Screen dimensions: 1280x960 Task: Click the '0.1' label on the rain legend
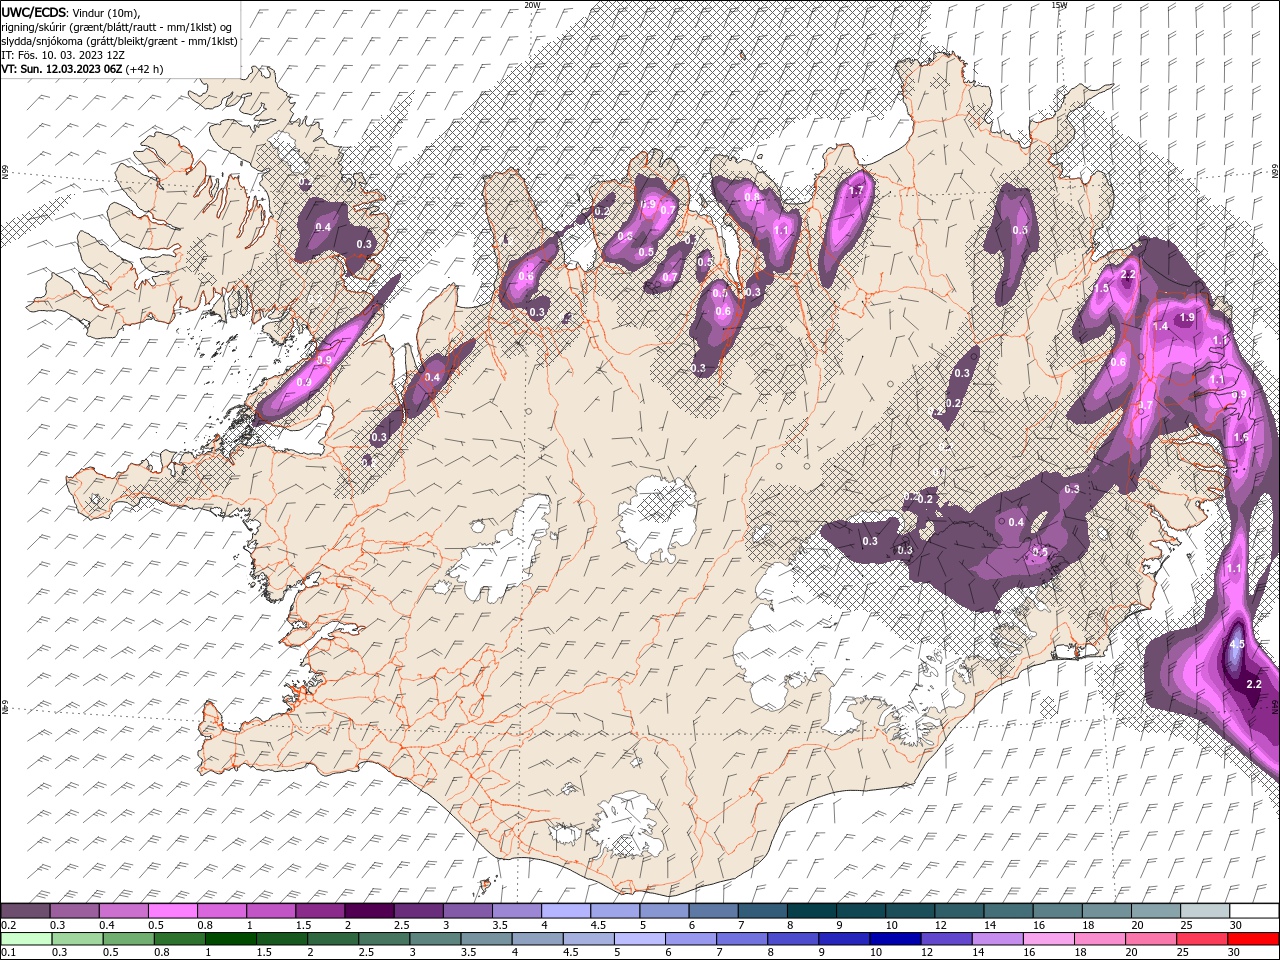[9, 952]
